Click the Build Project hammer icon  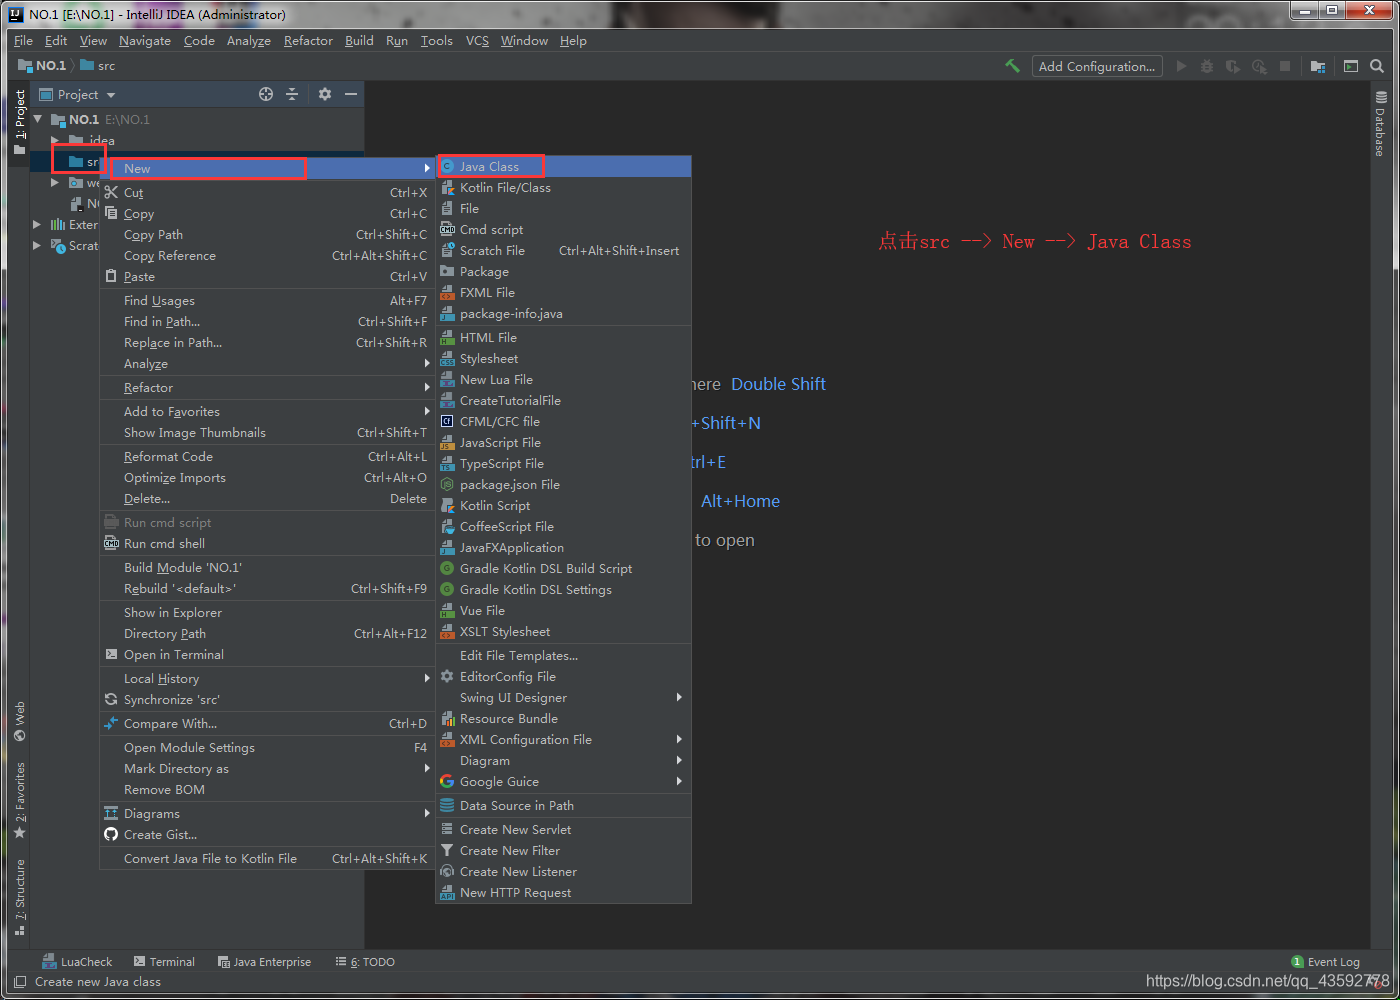point(1012,66)
